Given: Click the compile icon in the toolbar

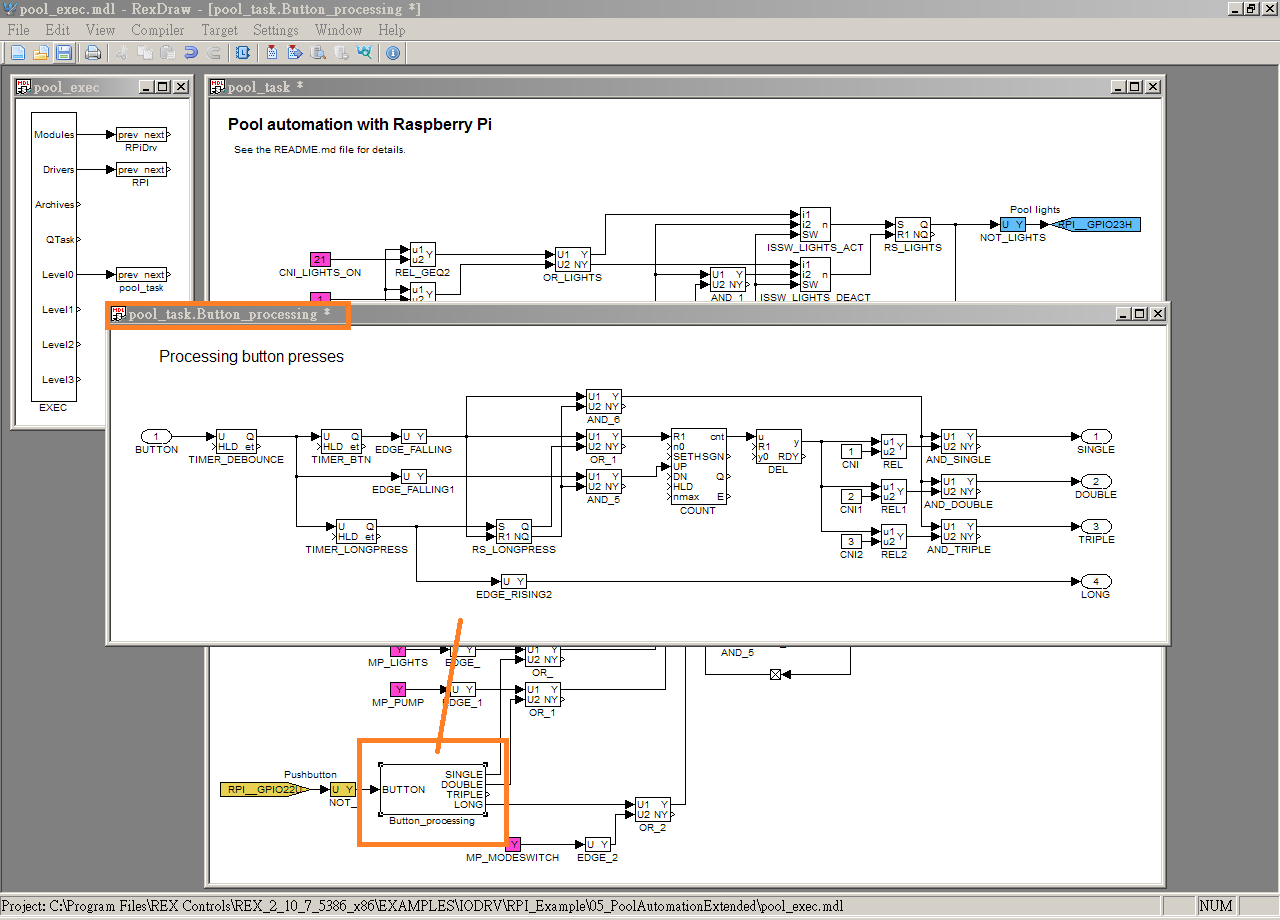Looking at the screenshot, I should [272, 52].
